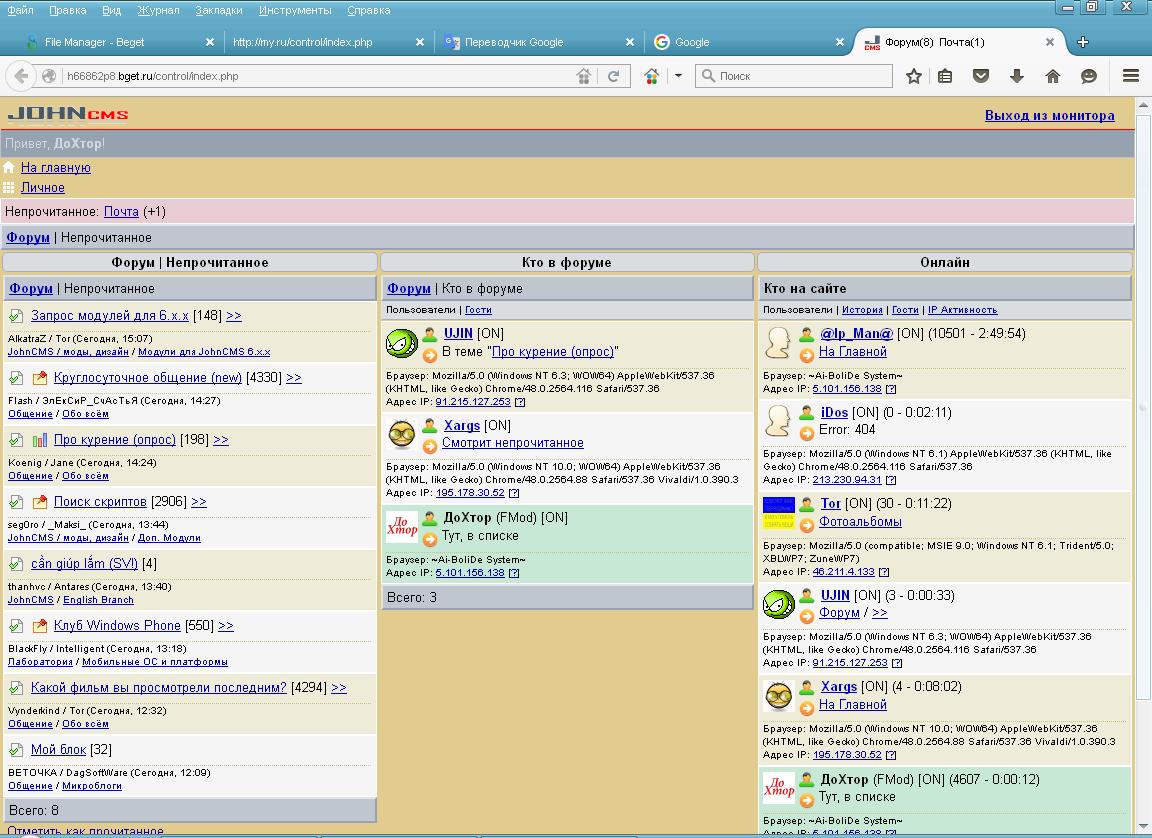The height and width of the screenshot is (838, 1152).
Task: Open the "Закладки" menu
Action: pos(219,10)
